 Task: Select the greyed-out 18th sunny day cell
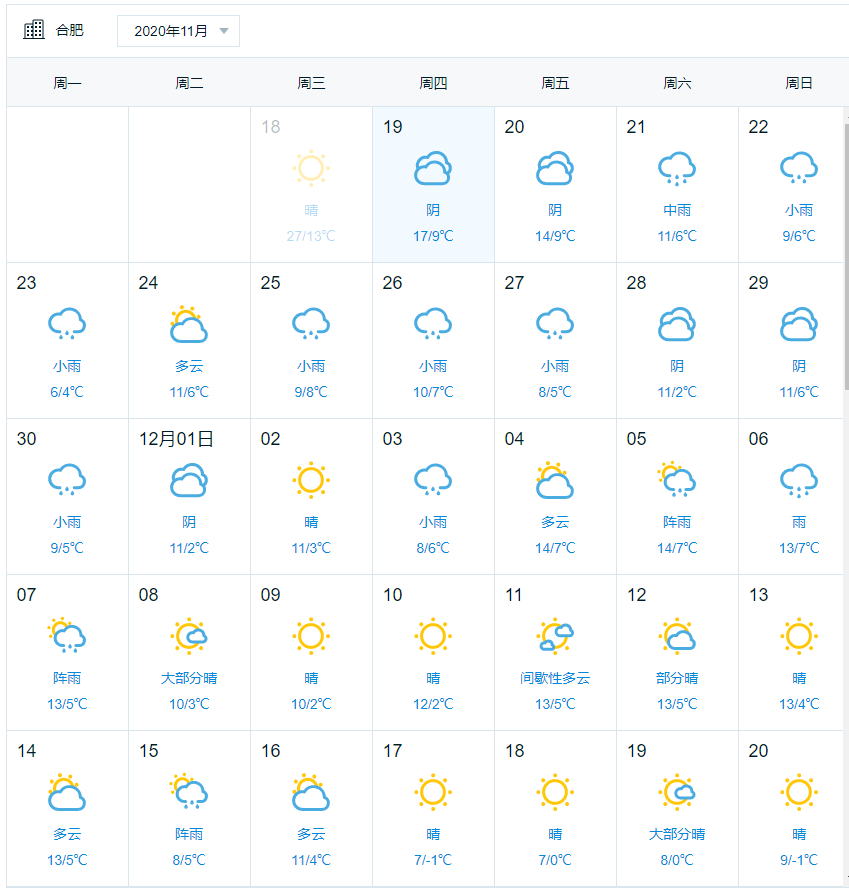tap(311, 185)
